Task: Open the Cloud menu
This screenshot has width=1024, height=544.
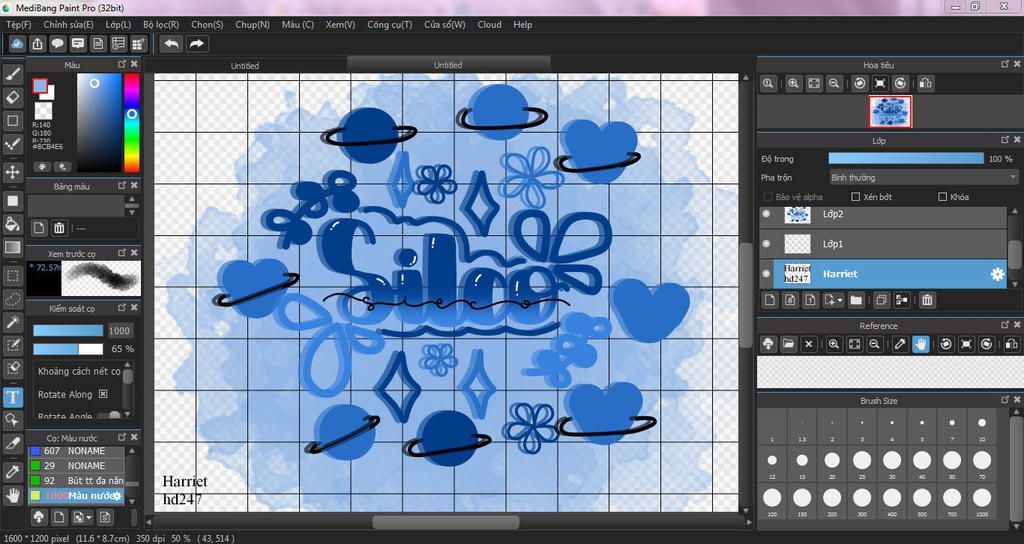Action: pyautogui.click(x=489, y=24)
